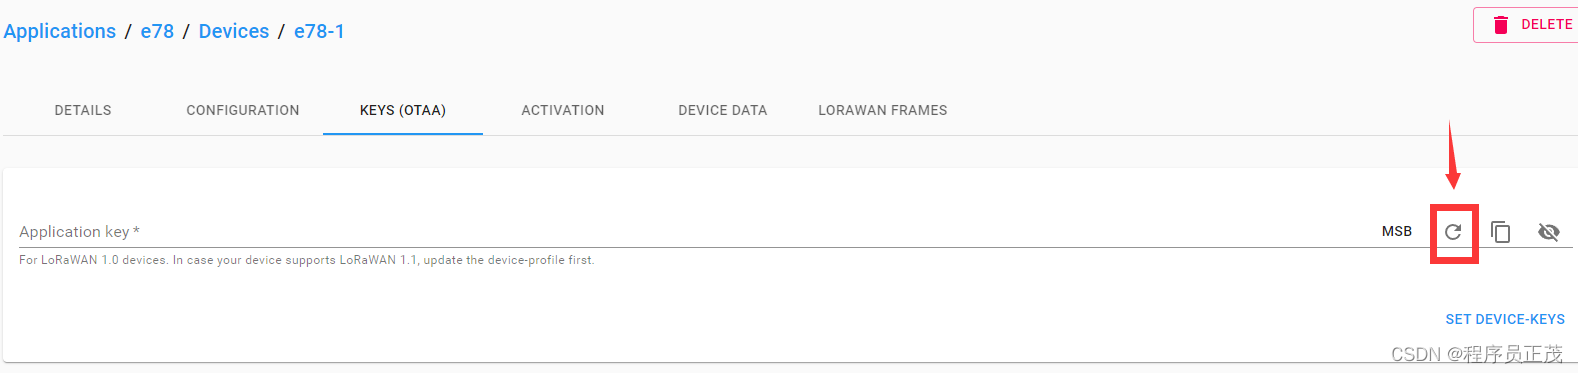Screen dimensions: 1578x373
Task: Switch to the CONFIGURATION tab
Action: [243, 110]
